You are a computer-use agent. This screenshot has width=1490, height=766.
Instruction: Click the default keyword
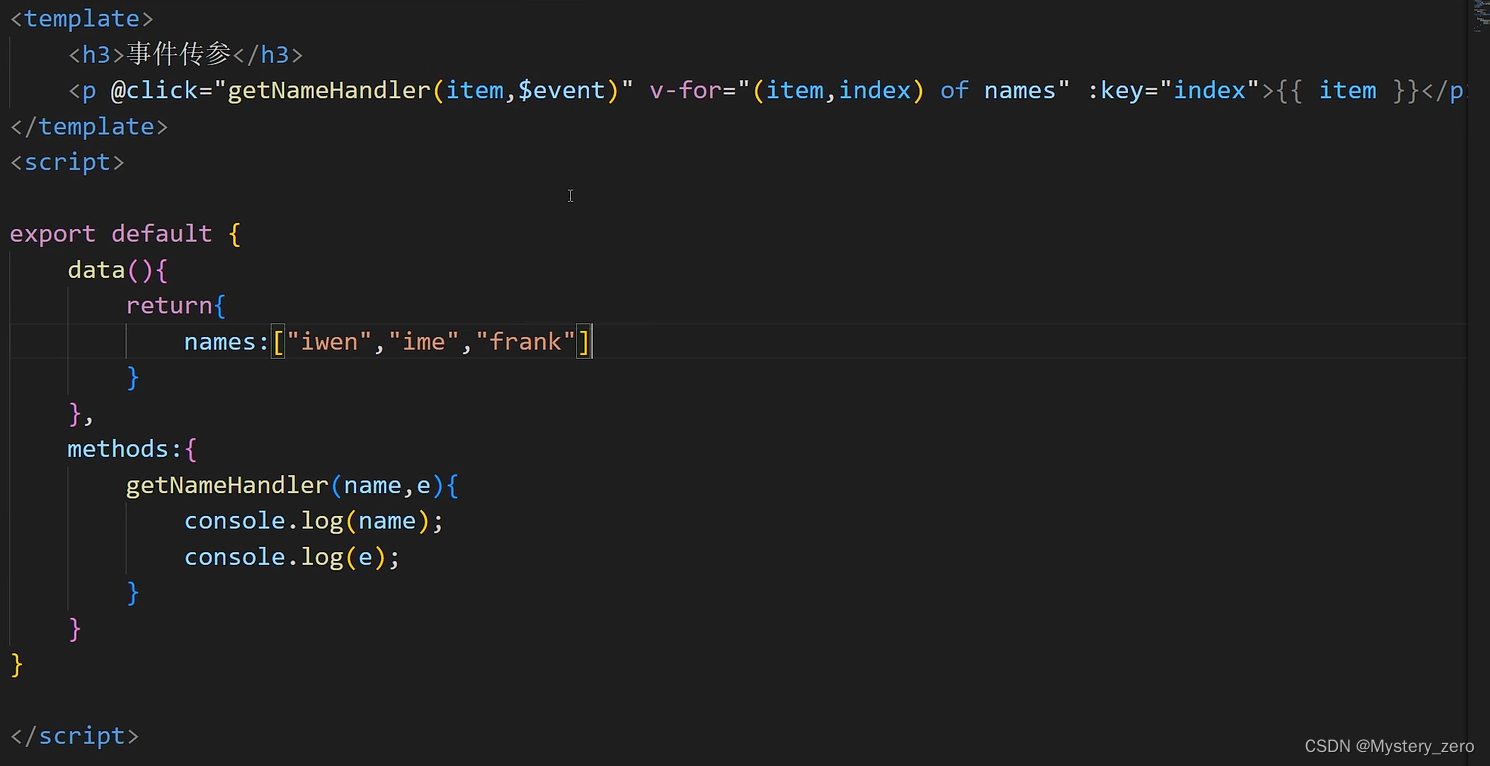coord(162,234)
